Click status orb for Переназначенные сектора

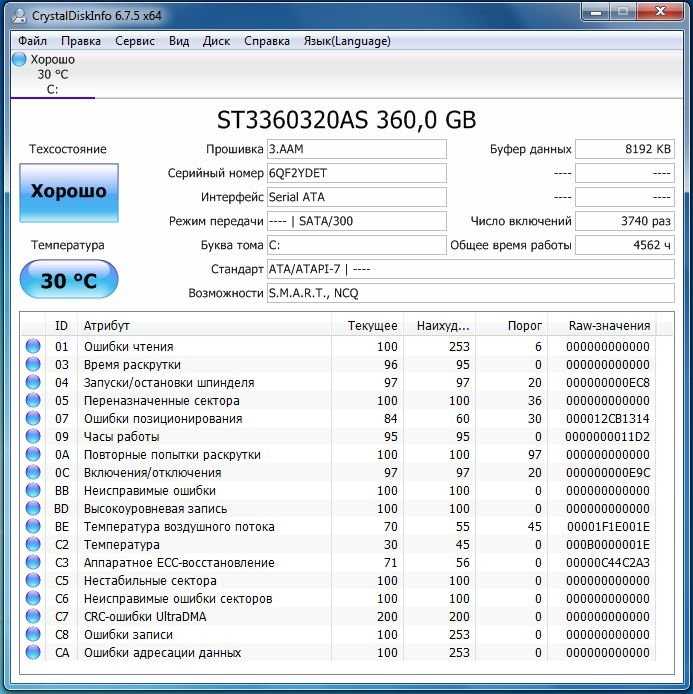33,400
